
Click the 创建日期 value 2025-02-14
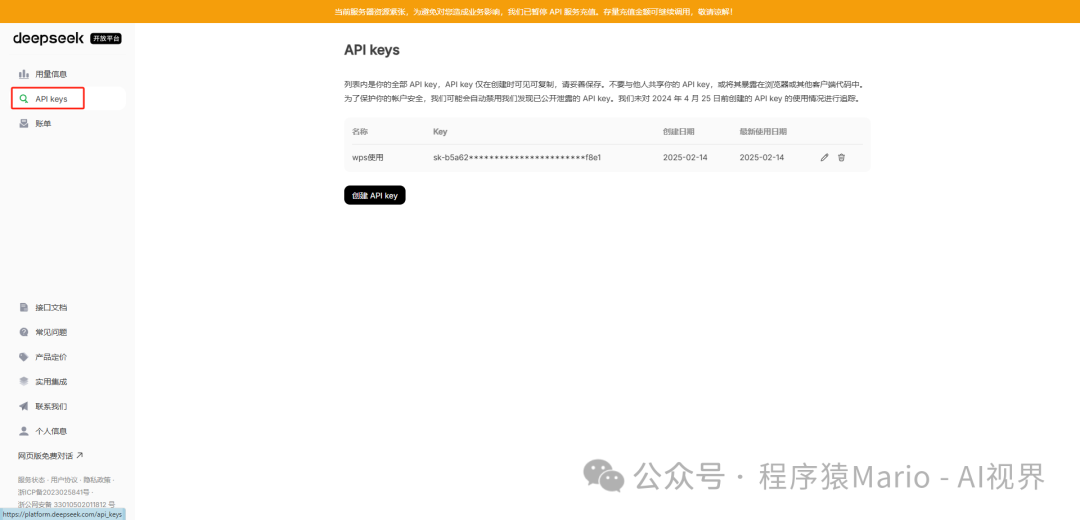click(x=685, y=158)
